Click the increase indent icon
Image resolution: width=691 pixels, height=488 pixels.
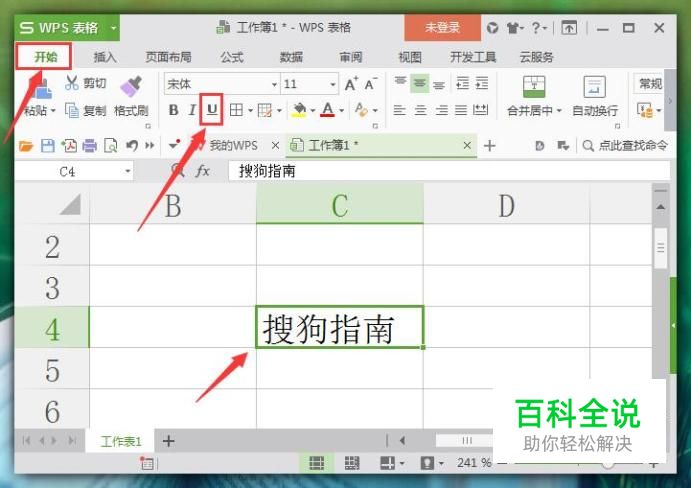482,83
